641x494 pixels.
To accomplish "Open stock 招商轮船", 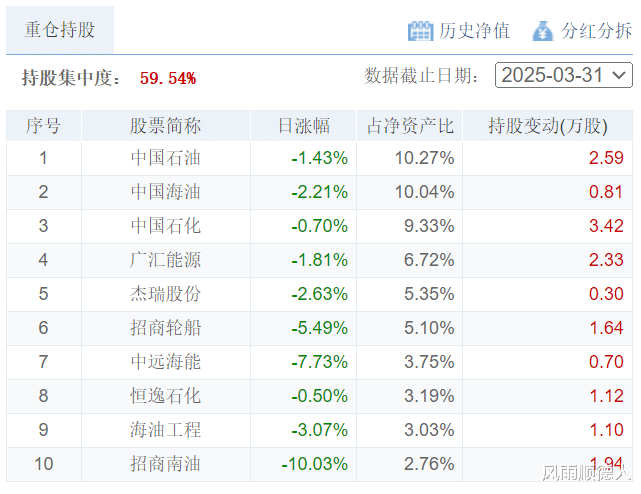I will 166,328.
